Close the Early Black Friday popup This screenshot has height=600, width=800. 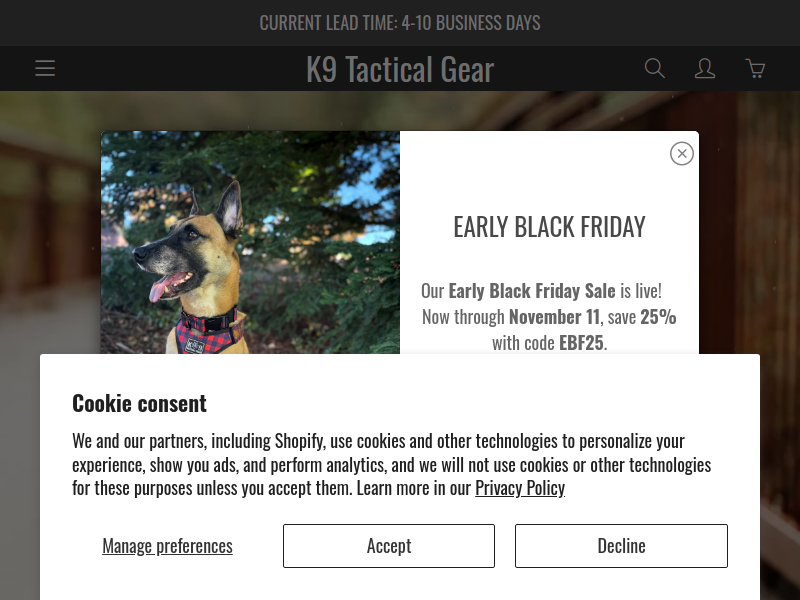tap(682, 154)
